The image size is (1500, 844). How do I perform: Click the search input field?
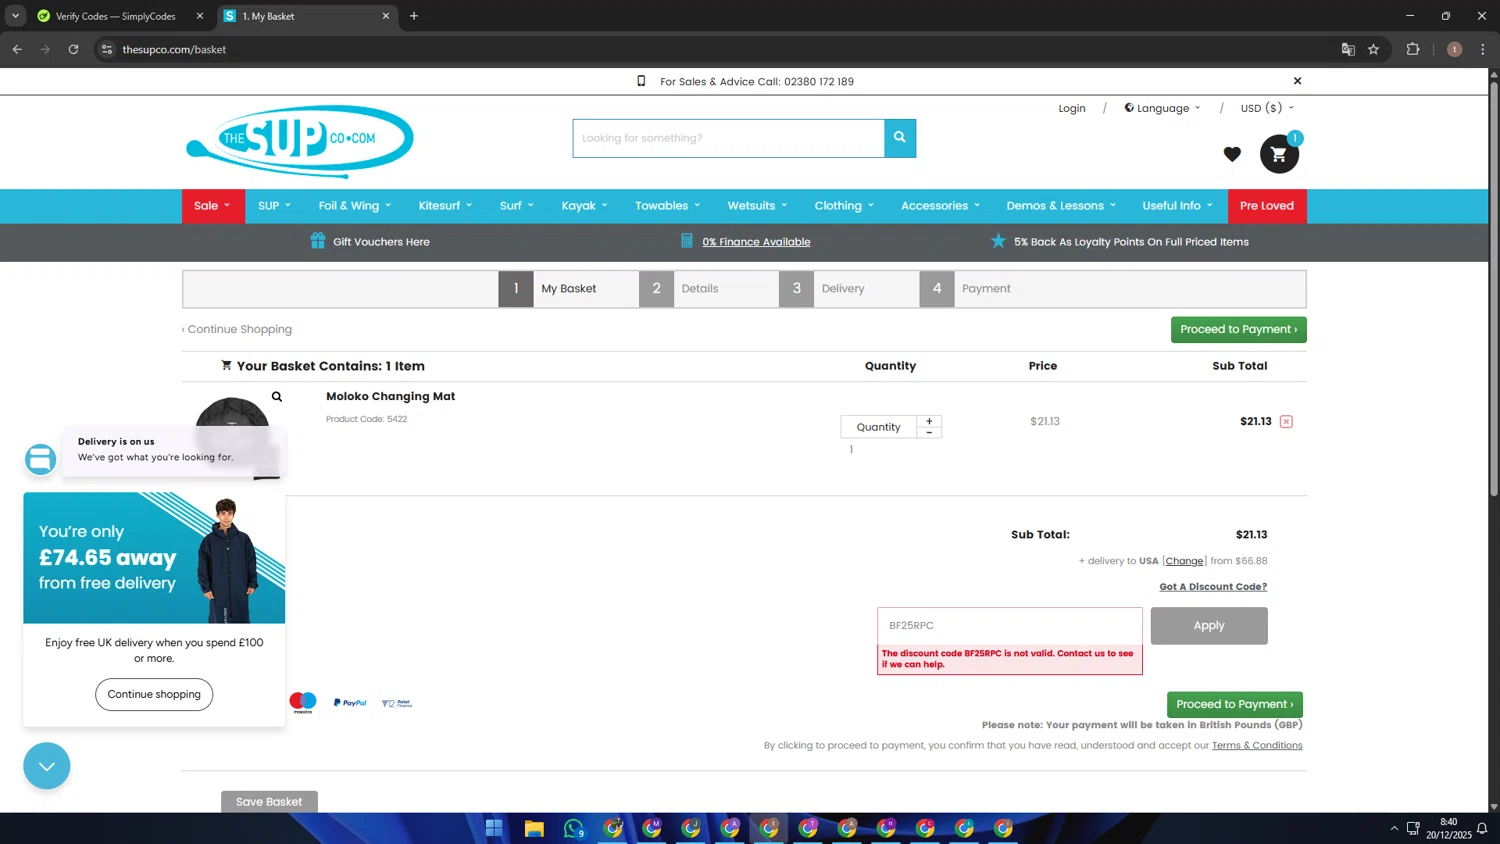click(728, 138)
